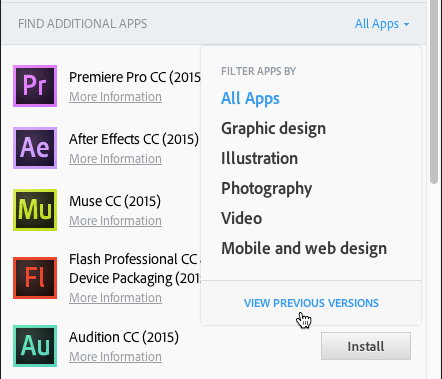The width and height of the screenshot is (442, 379).
Task: Select the Premiere Pro CC (2015) title
Action: [135, 77]
